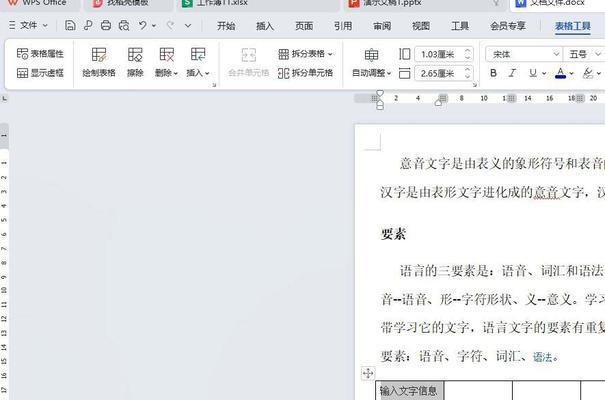Switch to the 插入 ribbon tab

click(265, 26)
